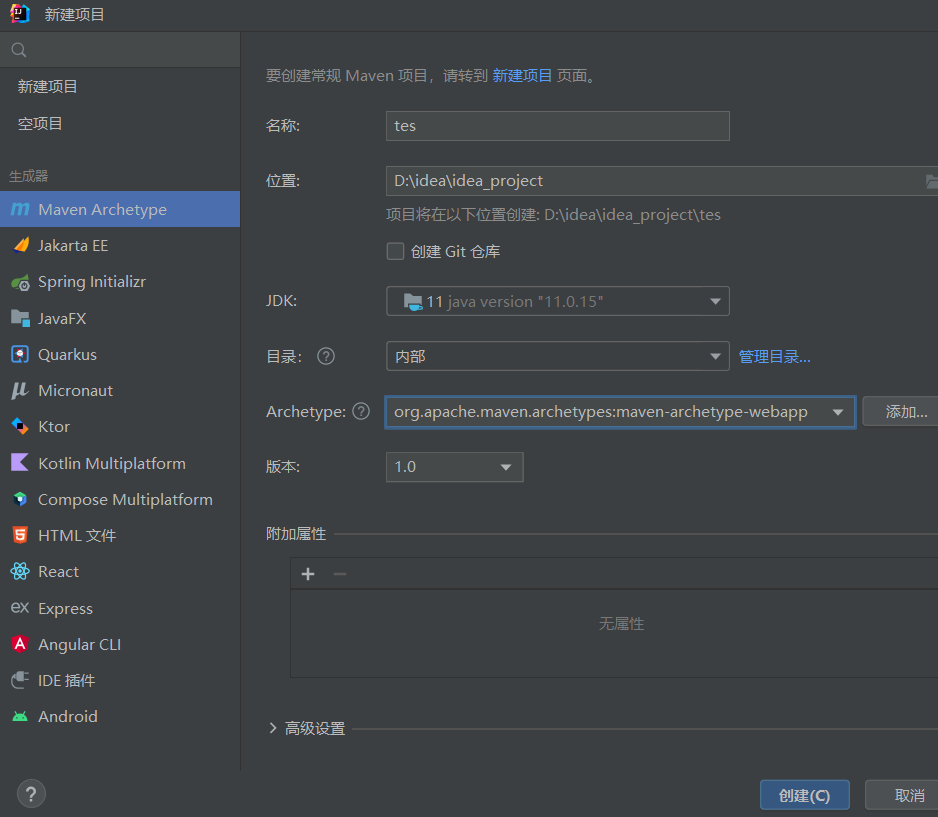Image resolution: width=938 pixels, height=817 pixels.
Task: Select the Kotlin Multiplatform generator
Action: (x=111, y=463)
